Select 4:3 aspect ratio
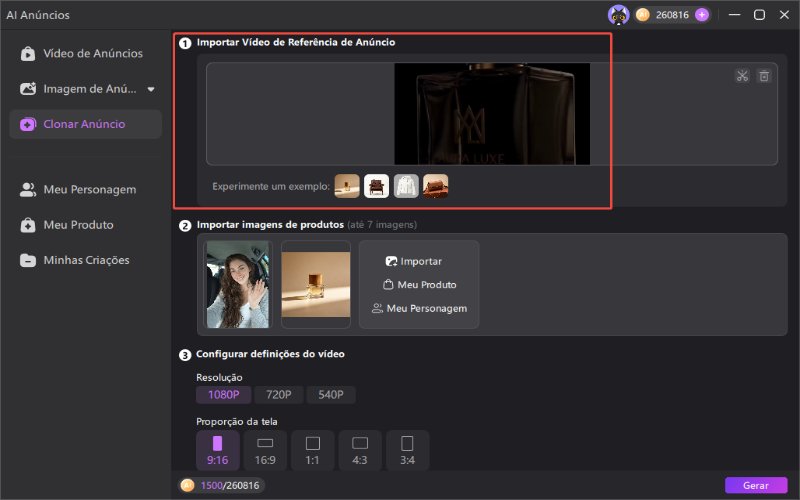The image size is (800, 500). (x=360, y=450)
